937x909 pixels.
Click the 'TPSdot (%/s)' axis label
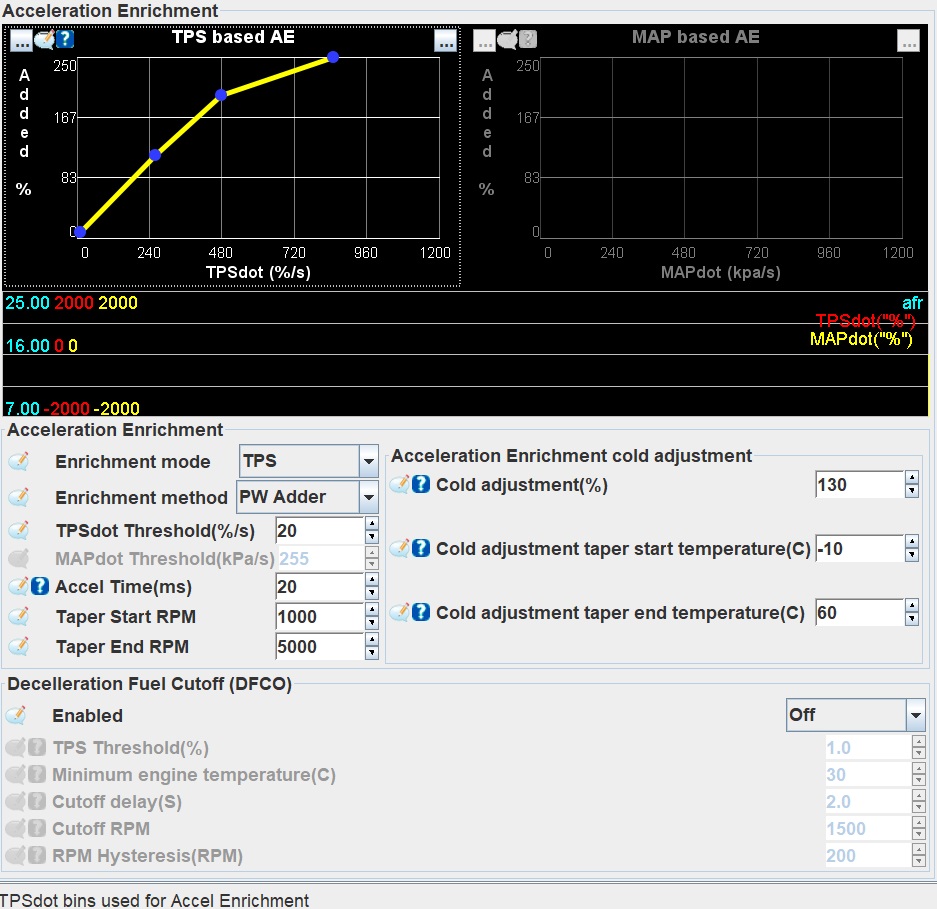point(258,273)
